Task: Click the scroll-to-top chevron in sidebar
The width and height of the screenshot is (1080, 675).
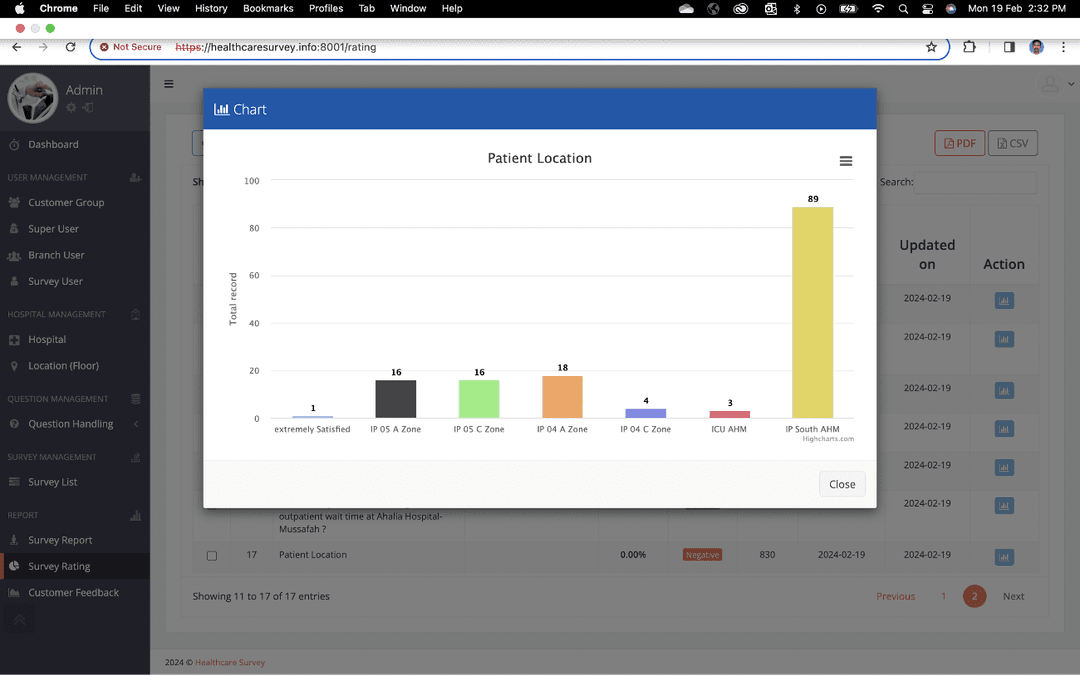Action: tap(18, 620)
